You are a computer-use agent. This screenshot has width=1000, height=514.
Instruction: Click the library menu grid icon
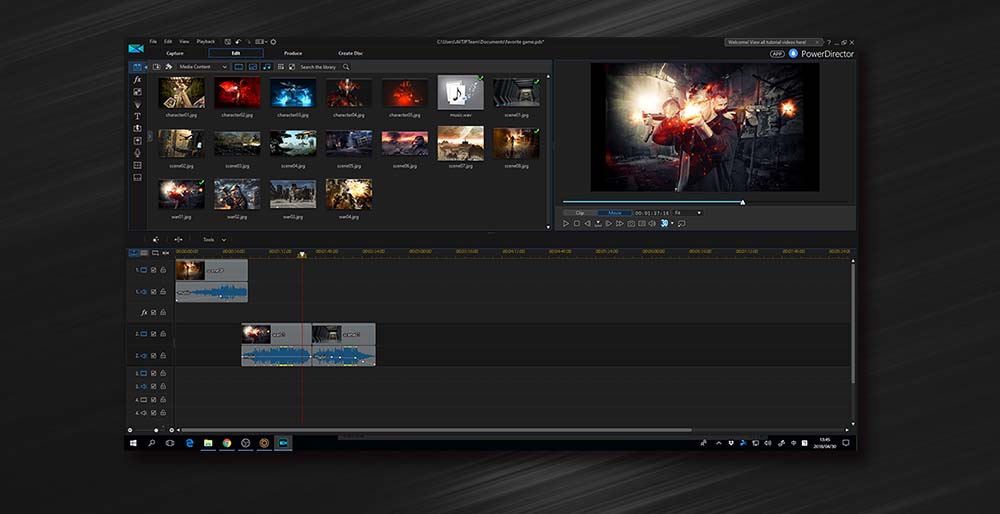click(x=281, y=67)
